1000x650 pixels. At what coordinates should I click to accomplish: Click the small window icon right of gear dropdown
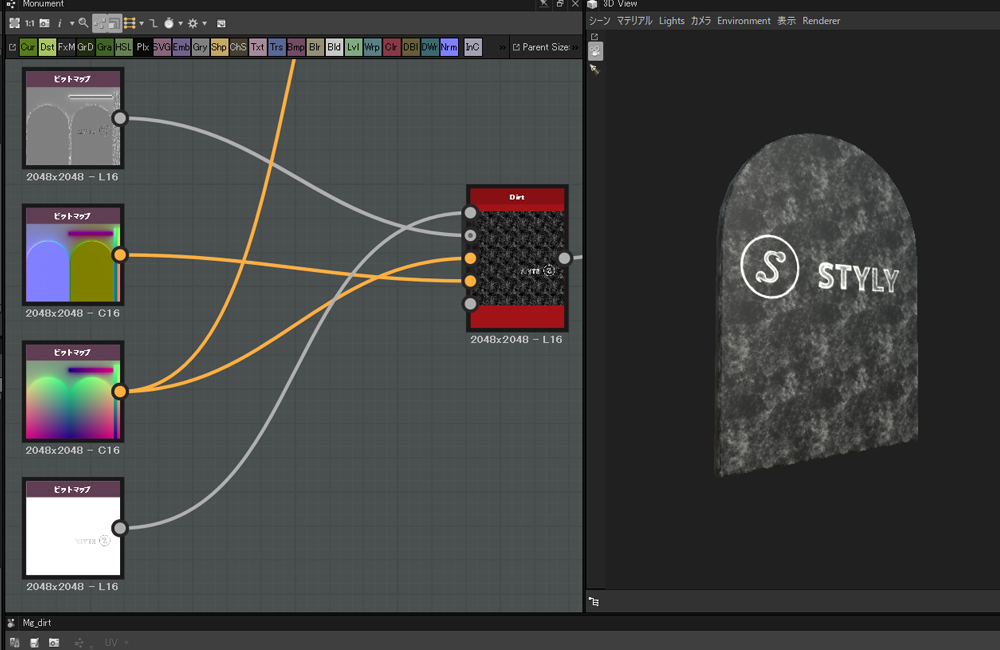(x=221, y=24)
